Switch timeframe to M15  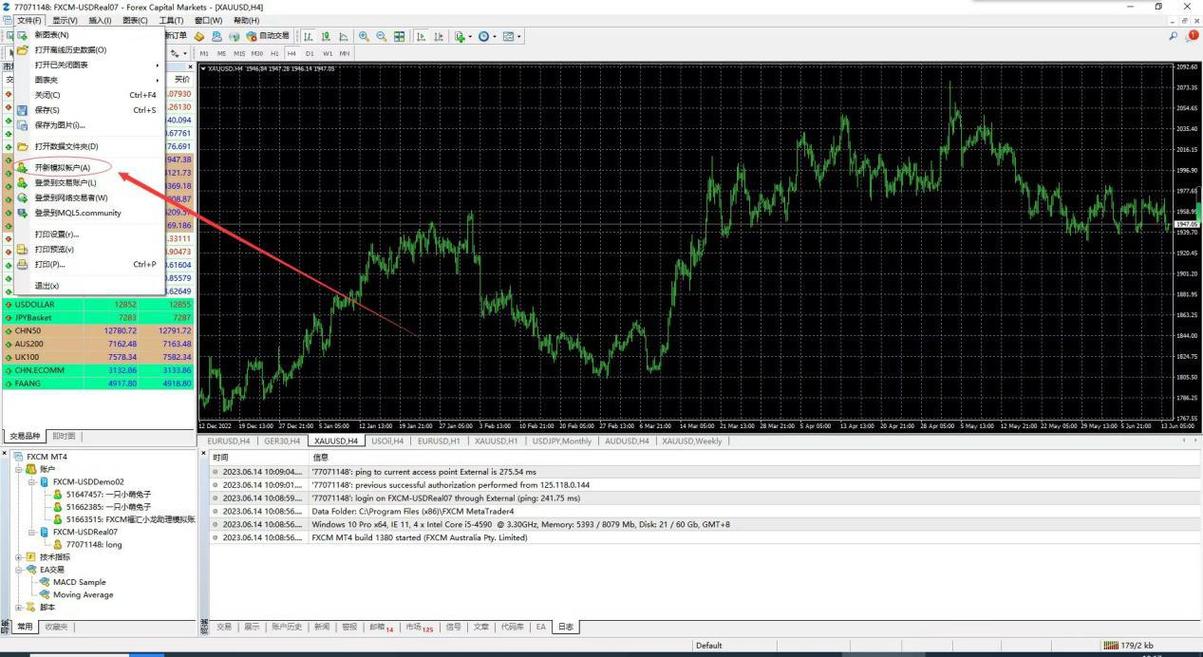[239, 54]
